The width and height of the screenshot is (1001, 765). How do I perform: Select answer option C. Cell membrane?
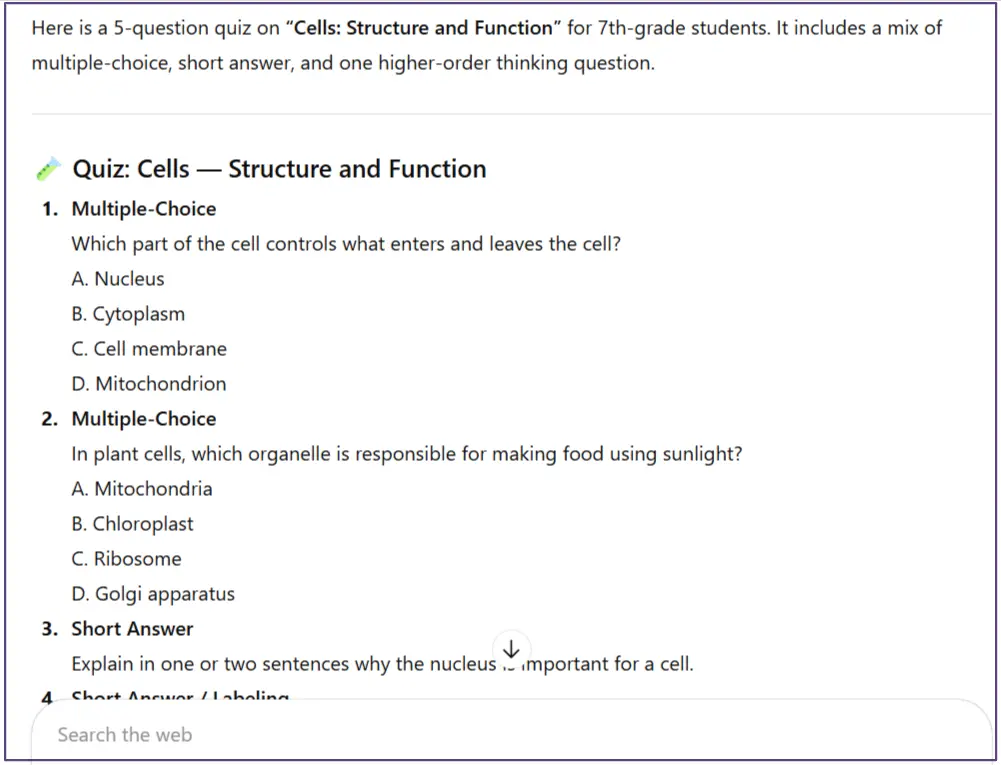(148, 348)
